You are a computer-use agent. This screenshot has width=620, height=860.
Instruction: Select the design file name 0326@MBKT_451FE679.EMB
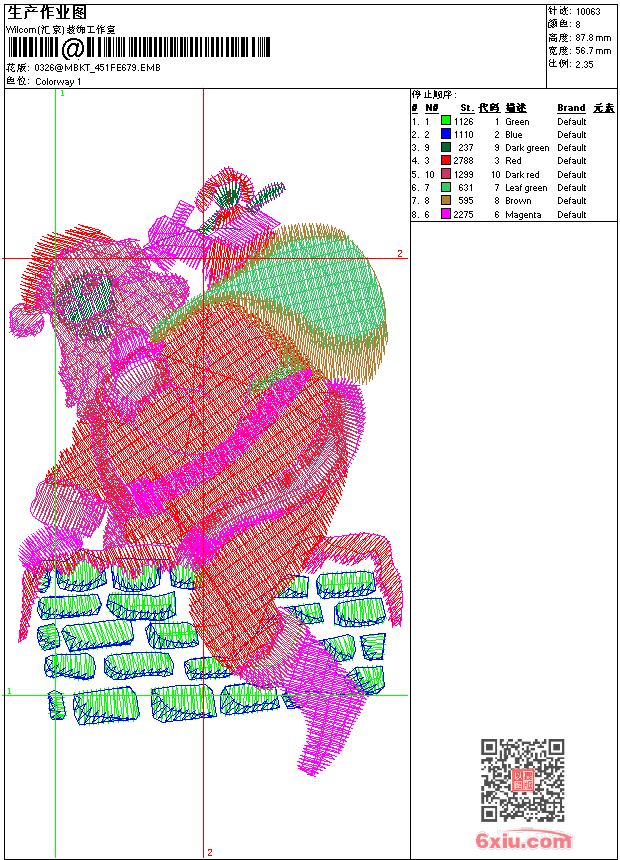click(x=97, y=67)
